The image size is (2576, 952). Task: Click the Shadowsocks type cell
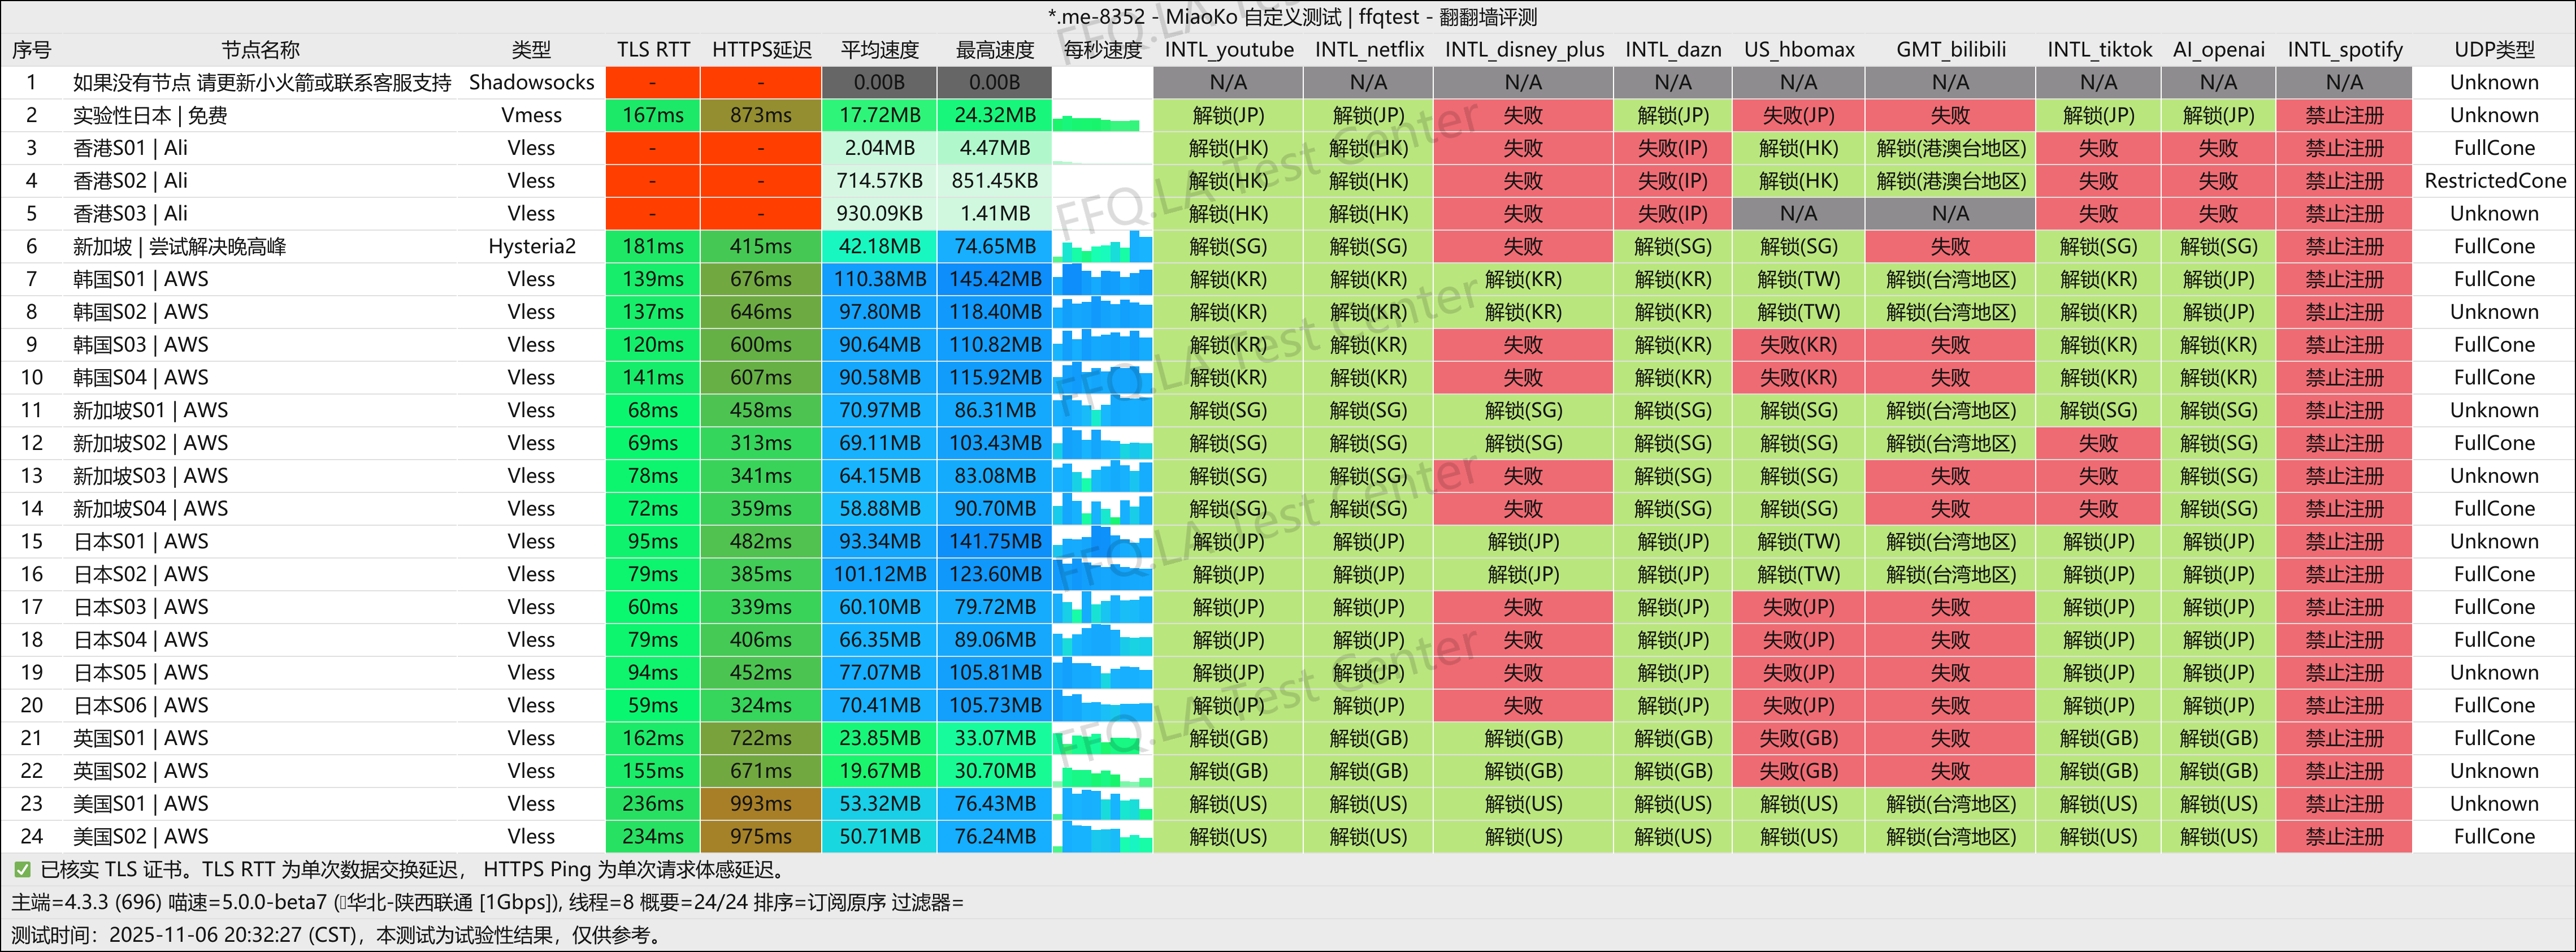pos(531,82)
